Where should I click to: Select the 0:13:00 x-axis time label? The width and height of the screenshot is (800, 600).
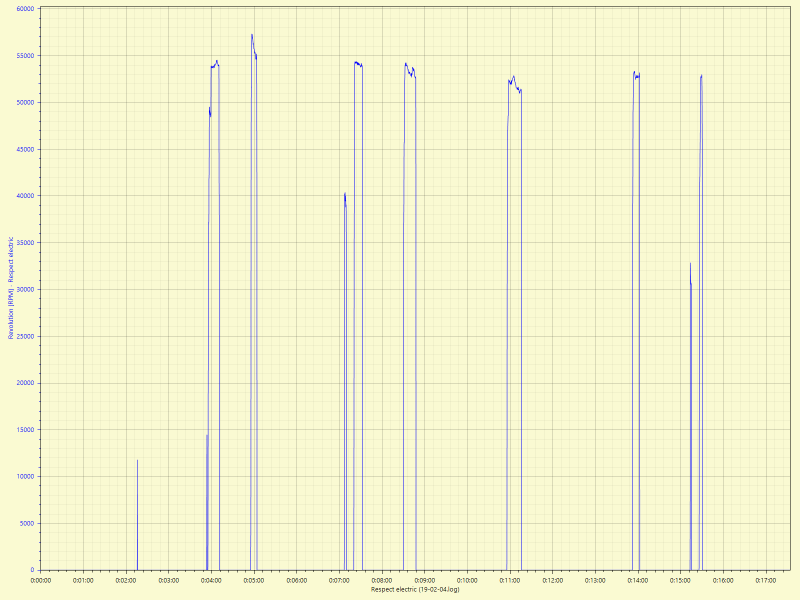tap(595, 579)
